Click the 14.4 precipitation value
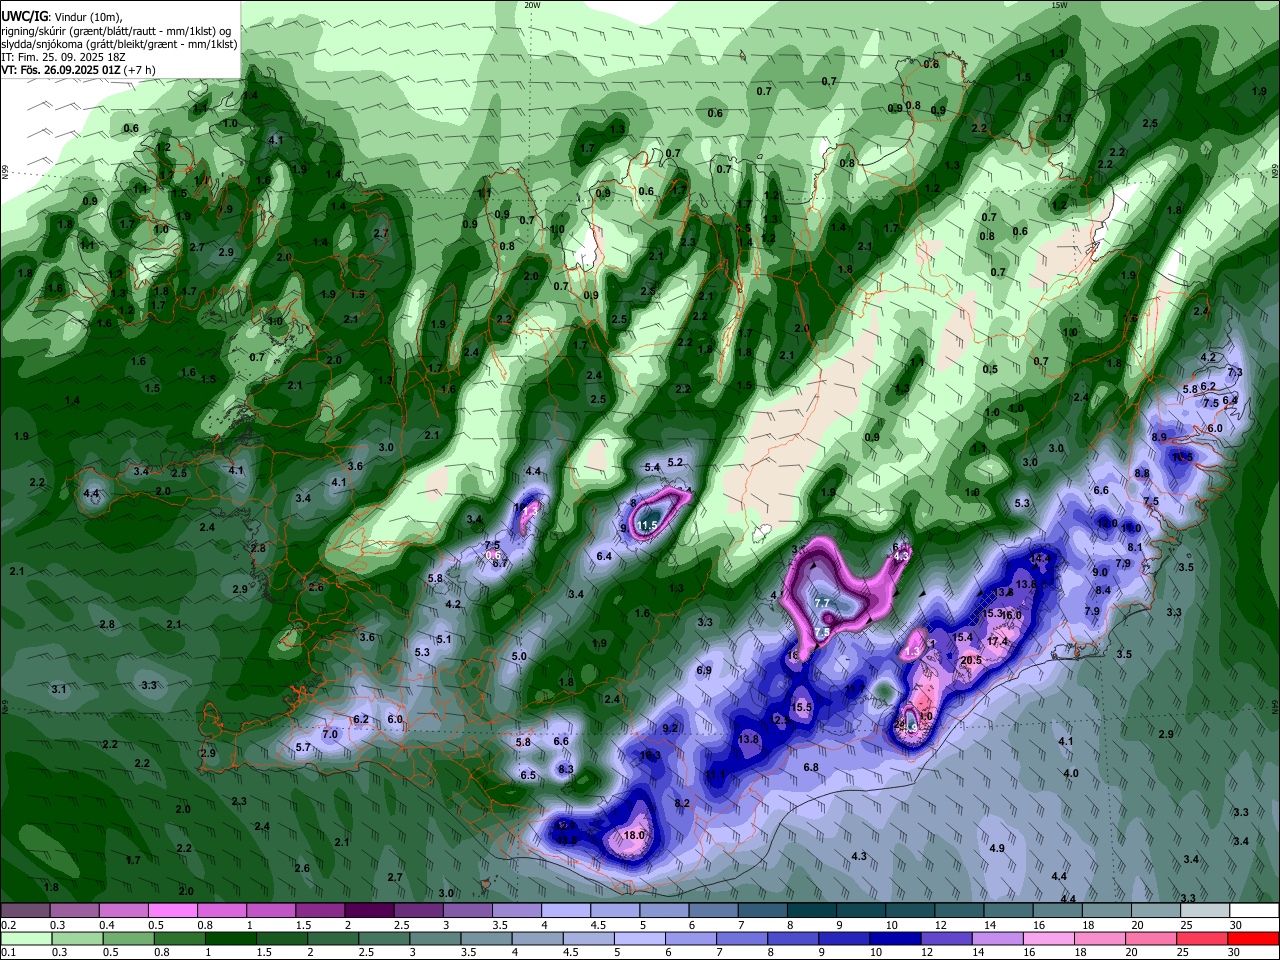 click(x=1040, y=558)
